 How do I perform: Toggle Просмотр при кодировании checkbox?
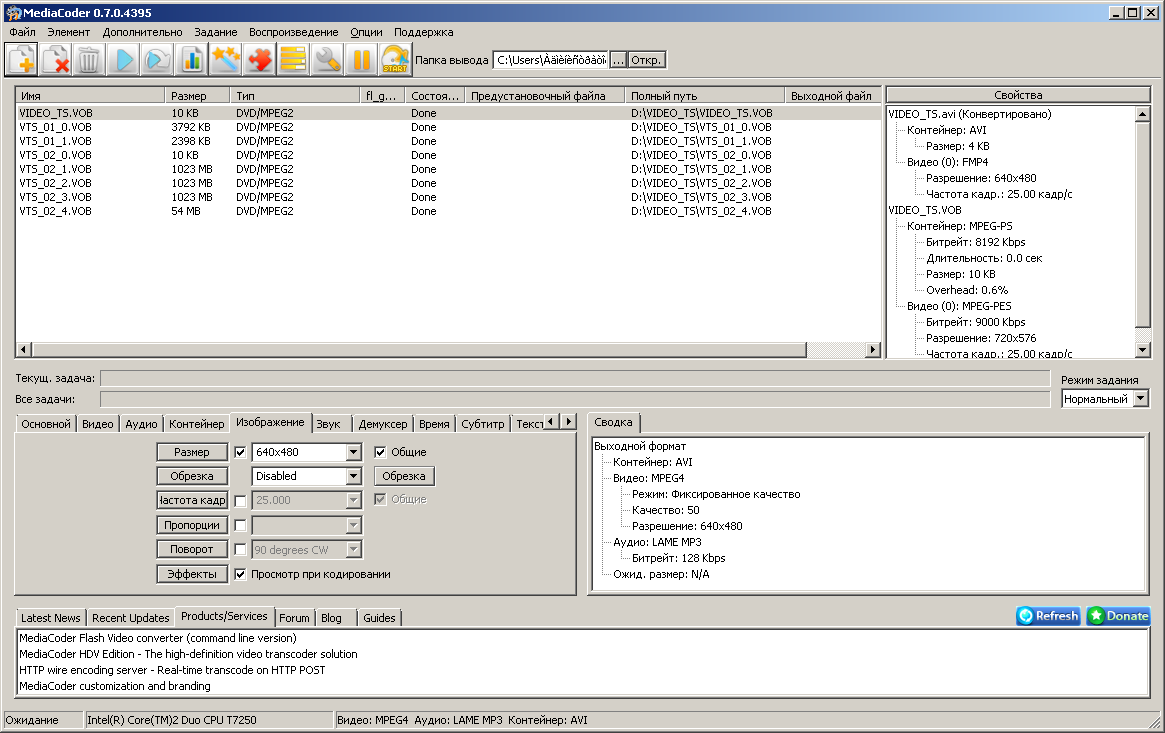[240, 574]
